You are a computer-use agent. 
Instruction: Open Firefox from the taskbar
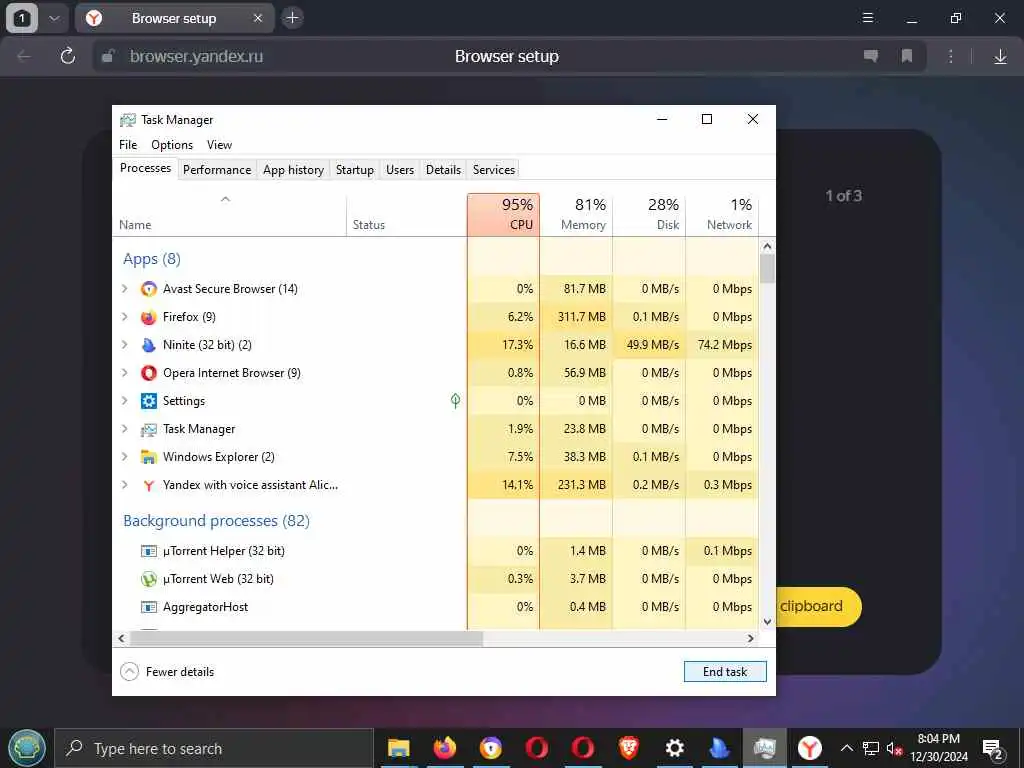tap(445, 748)
